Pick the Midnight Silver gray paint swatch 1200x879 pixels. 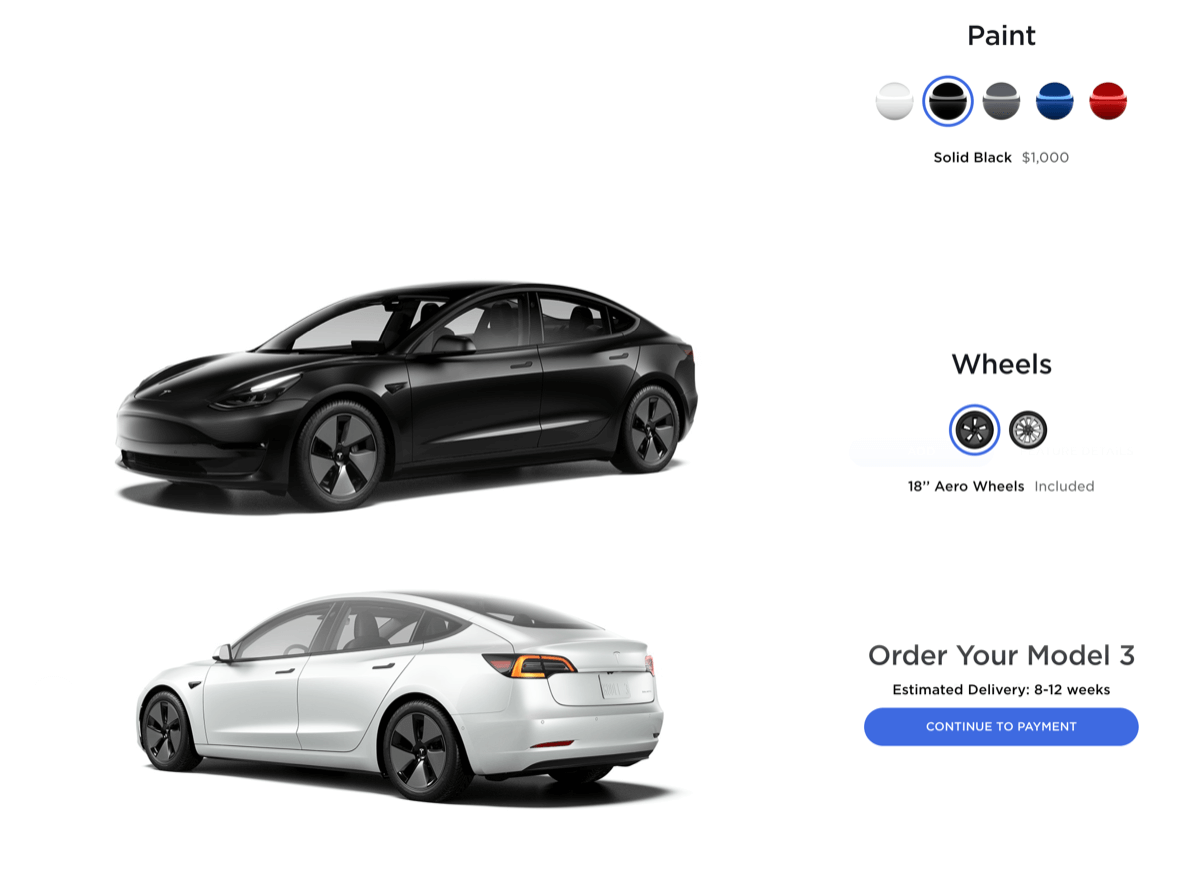point(1001,101)
